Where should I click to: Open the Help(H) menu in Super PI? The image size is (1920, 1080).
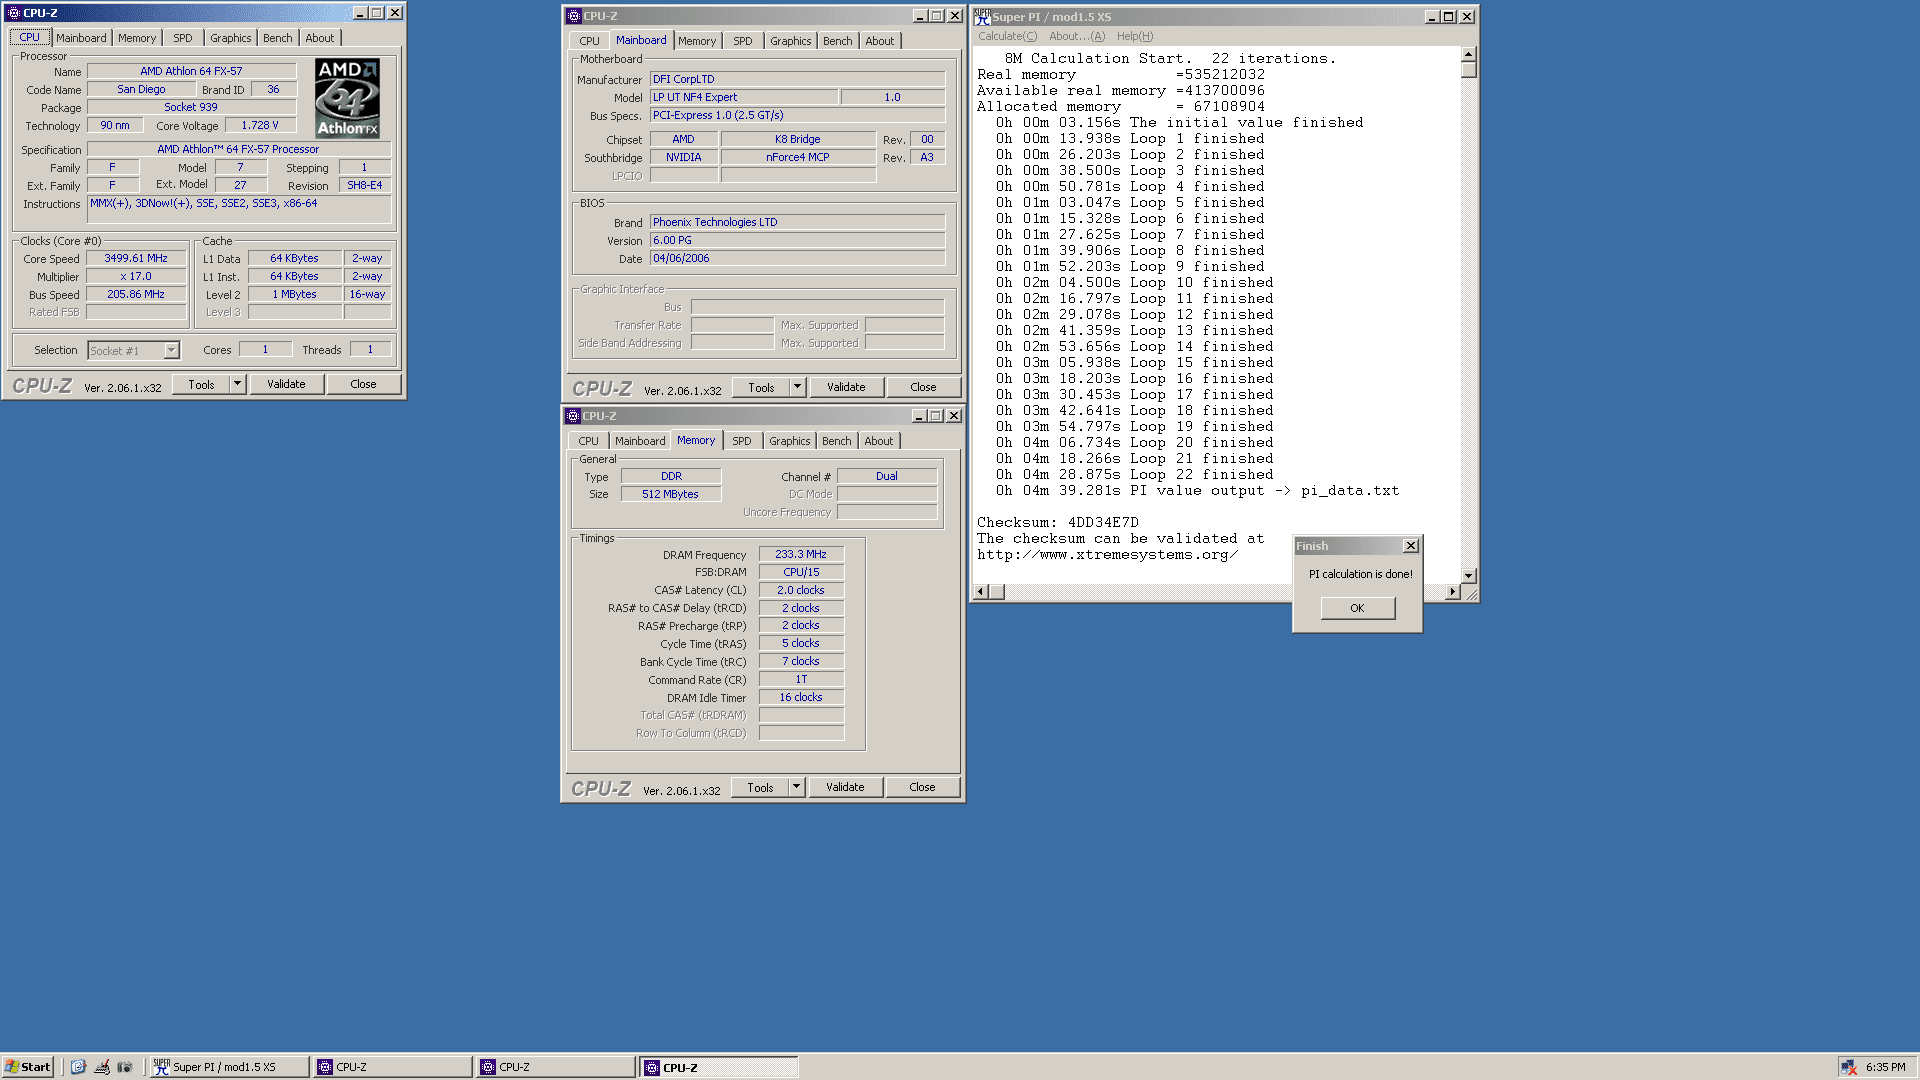[x=1135, y=36]
